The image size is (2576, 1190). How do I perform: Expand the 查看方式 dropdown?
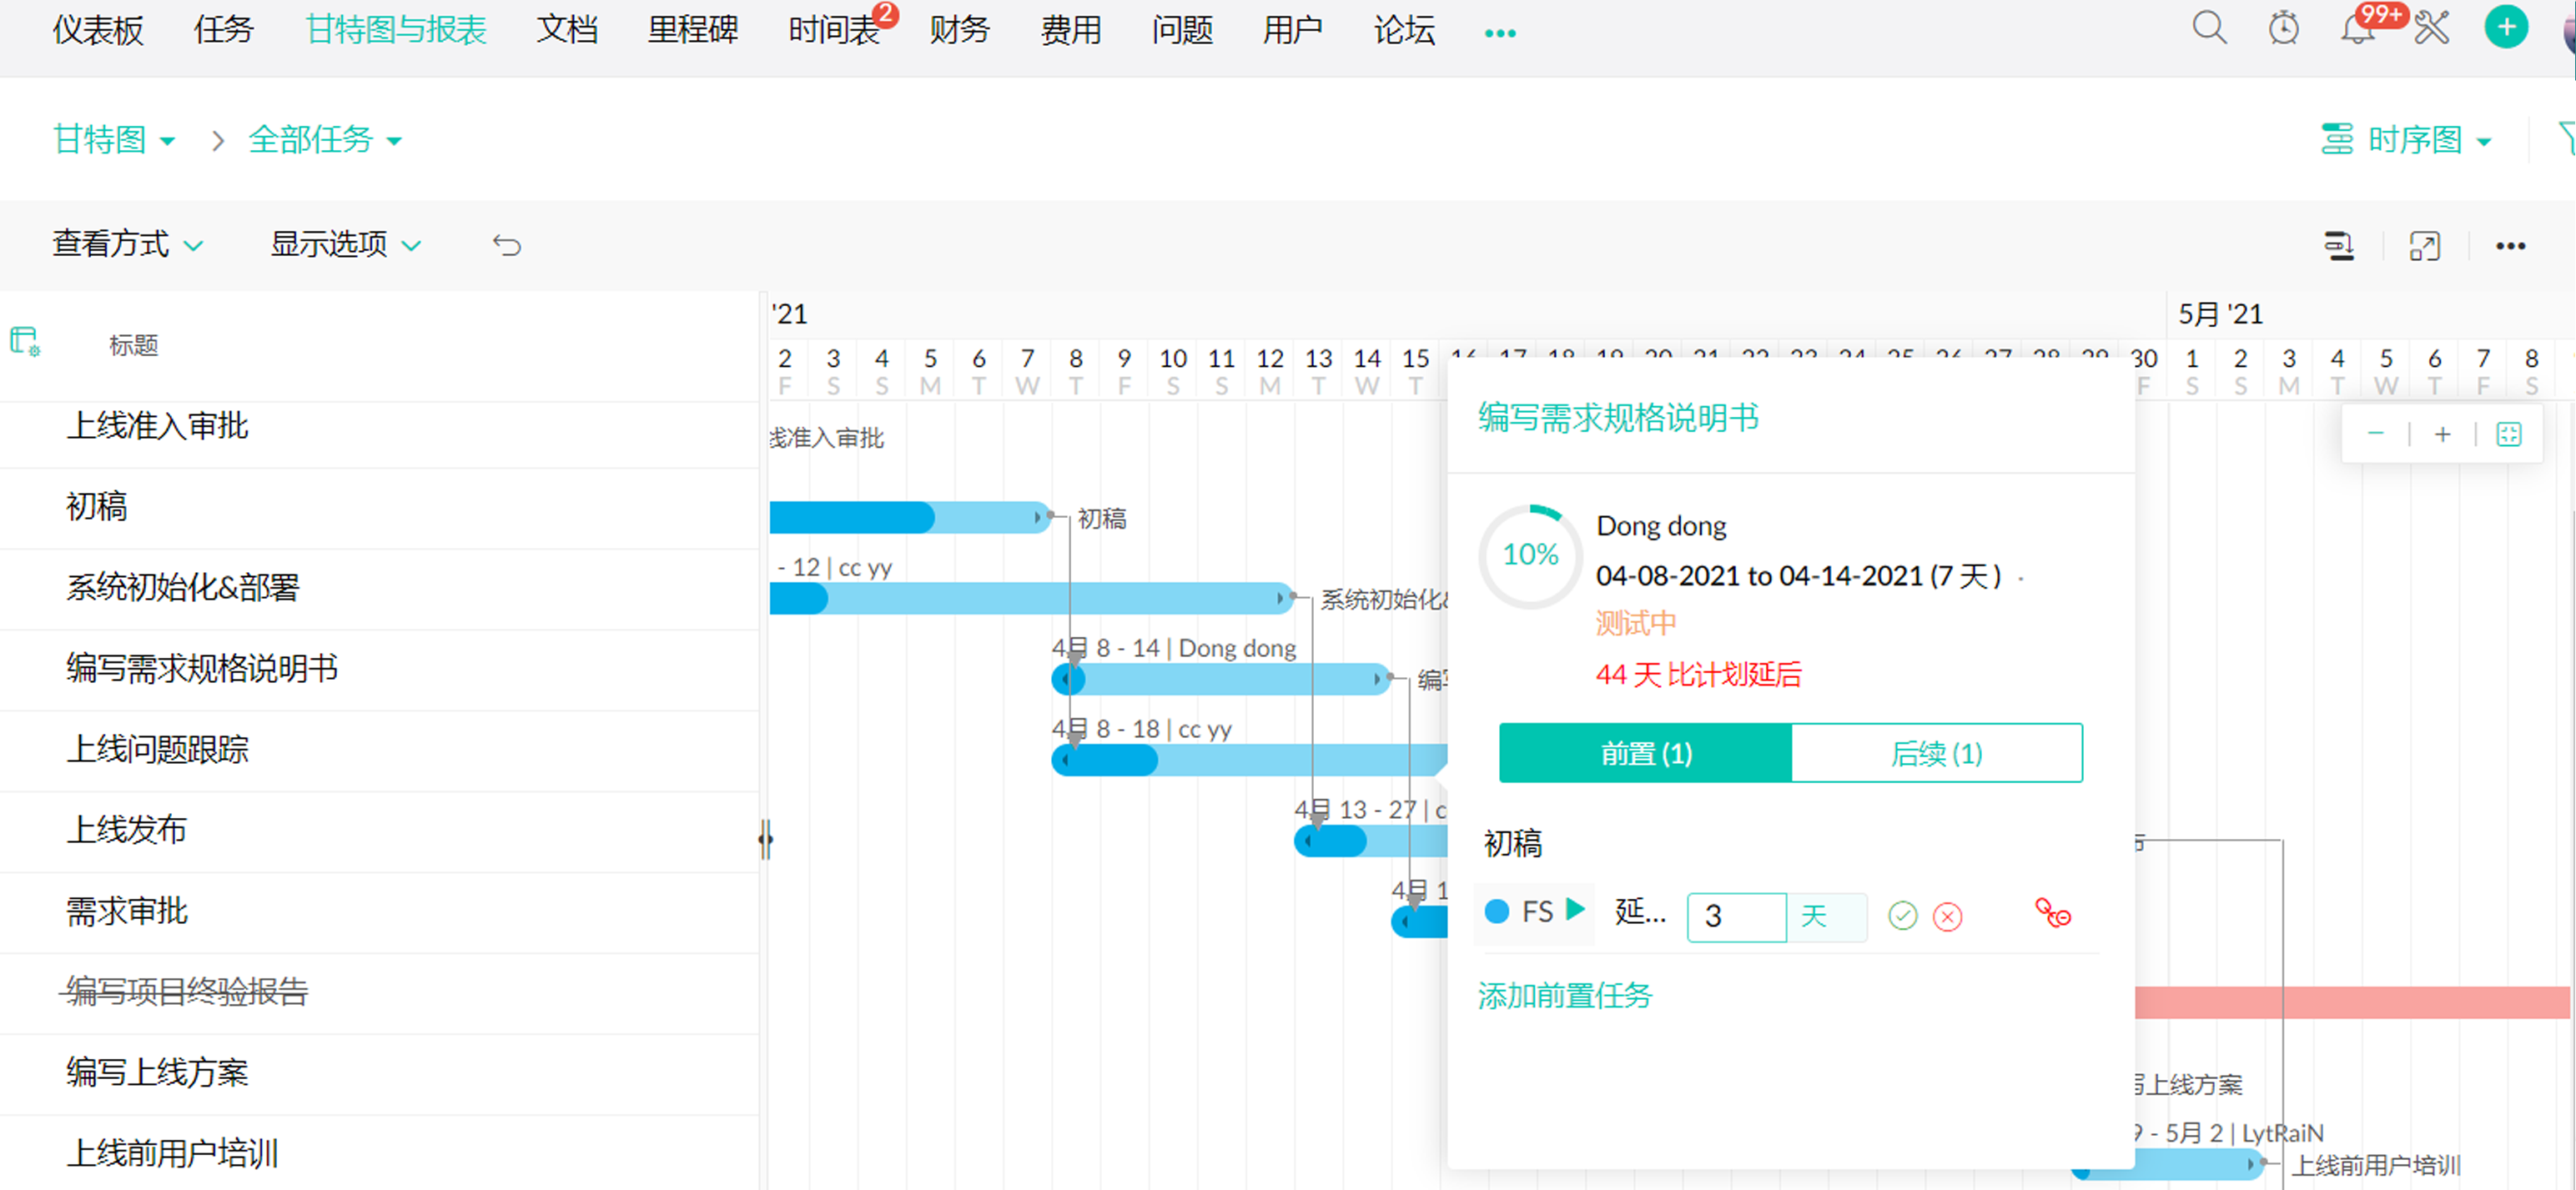point(127,244)
